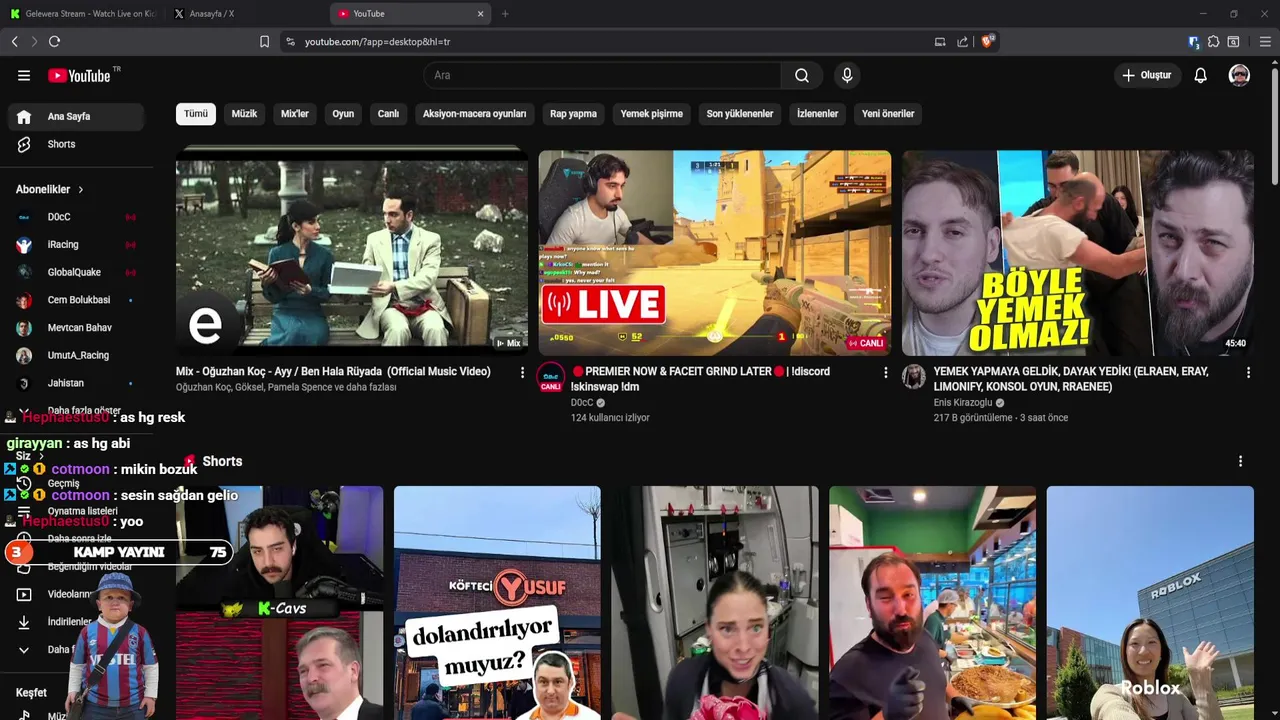Click the Enis Kirazoglu channel avatar
This screenshot has width=1280, height=720.
(914, 376)
